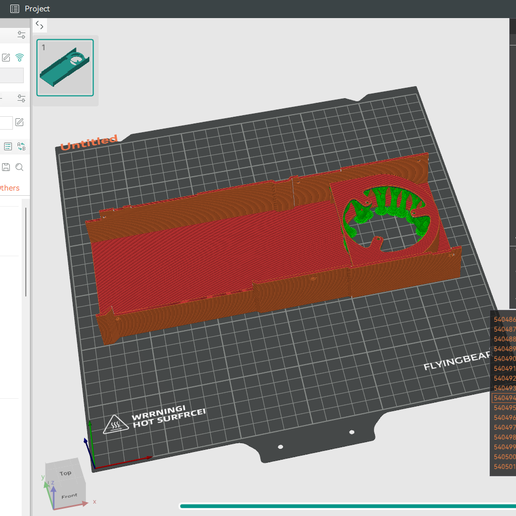Select G-code line 540486
This screenshot has height=516, width=516.
504,320
